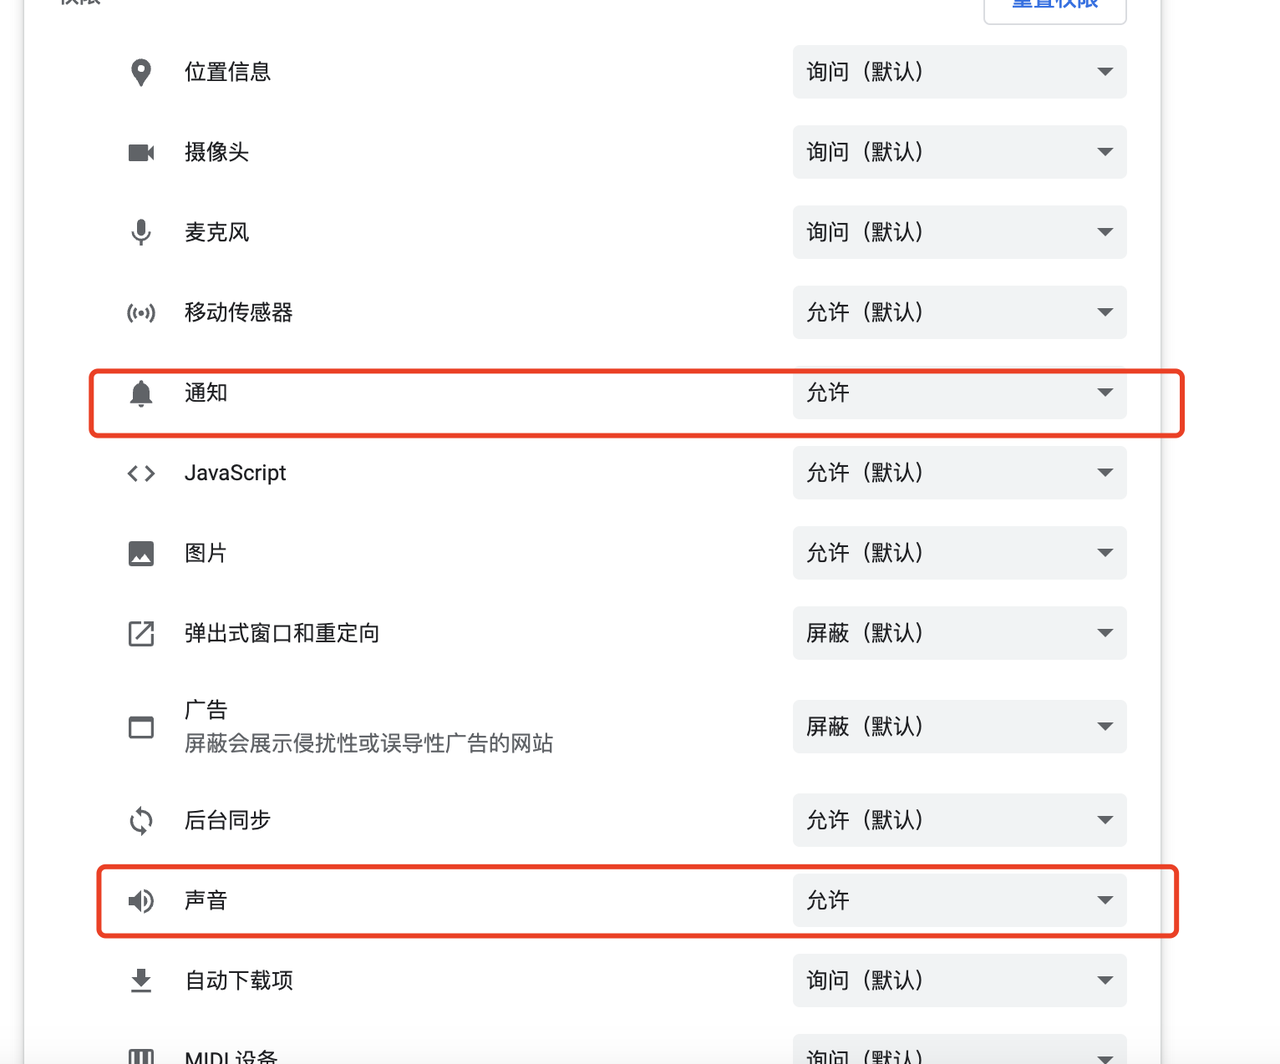Click the automatic downloads arrow icon

tap(141, 980)
